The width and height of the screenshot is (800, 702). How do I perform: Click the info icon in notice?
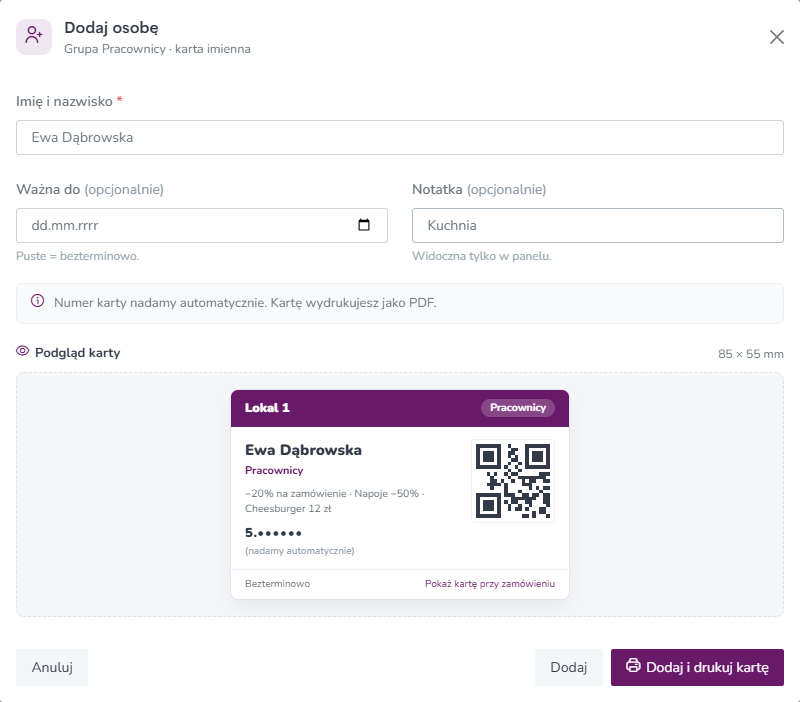(37, 301)
